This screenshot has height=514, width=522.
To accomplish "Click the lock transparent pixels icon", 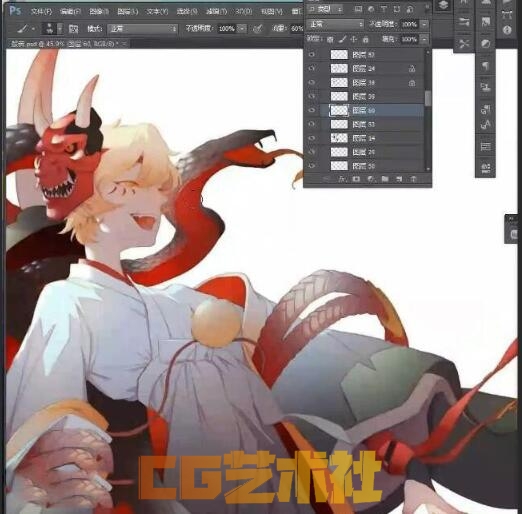I will (330, 40).
